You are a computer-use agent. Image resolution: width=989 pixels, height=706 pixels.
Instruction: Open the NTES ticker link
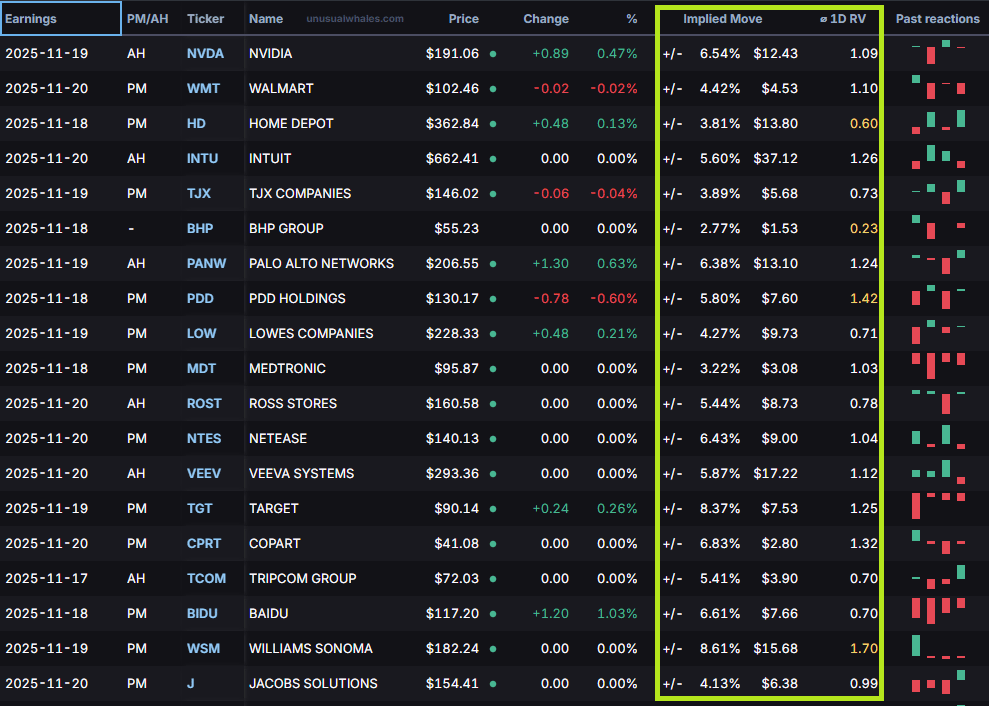pos(204,438)
